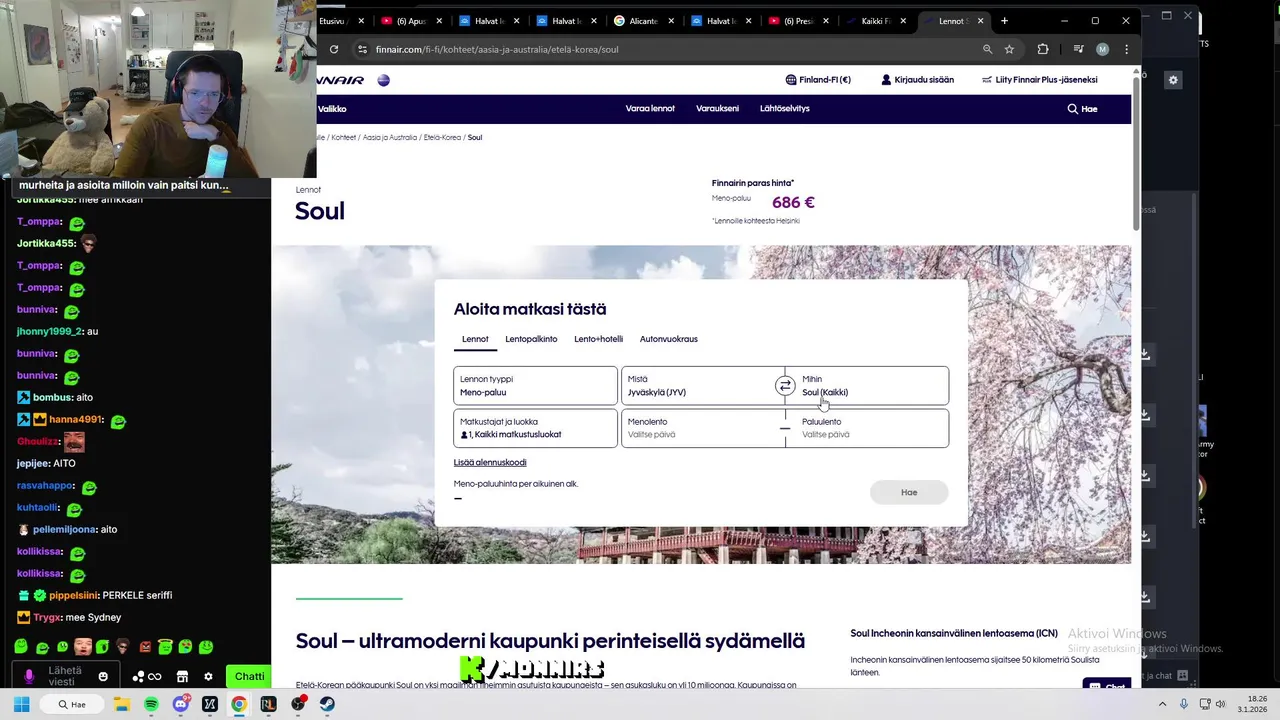The height and width of the screenshot is (720, 1280).
Task: Open Kohteet breadcrumb link
Action: (343, 137)
